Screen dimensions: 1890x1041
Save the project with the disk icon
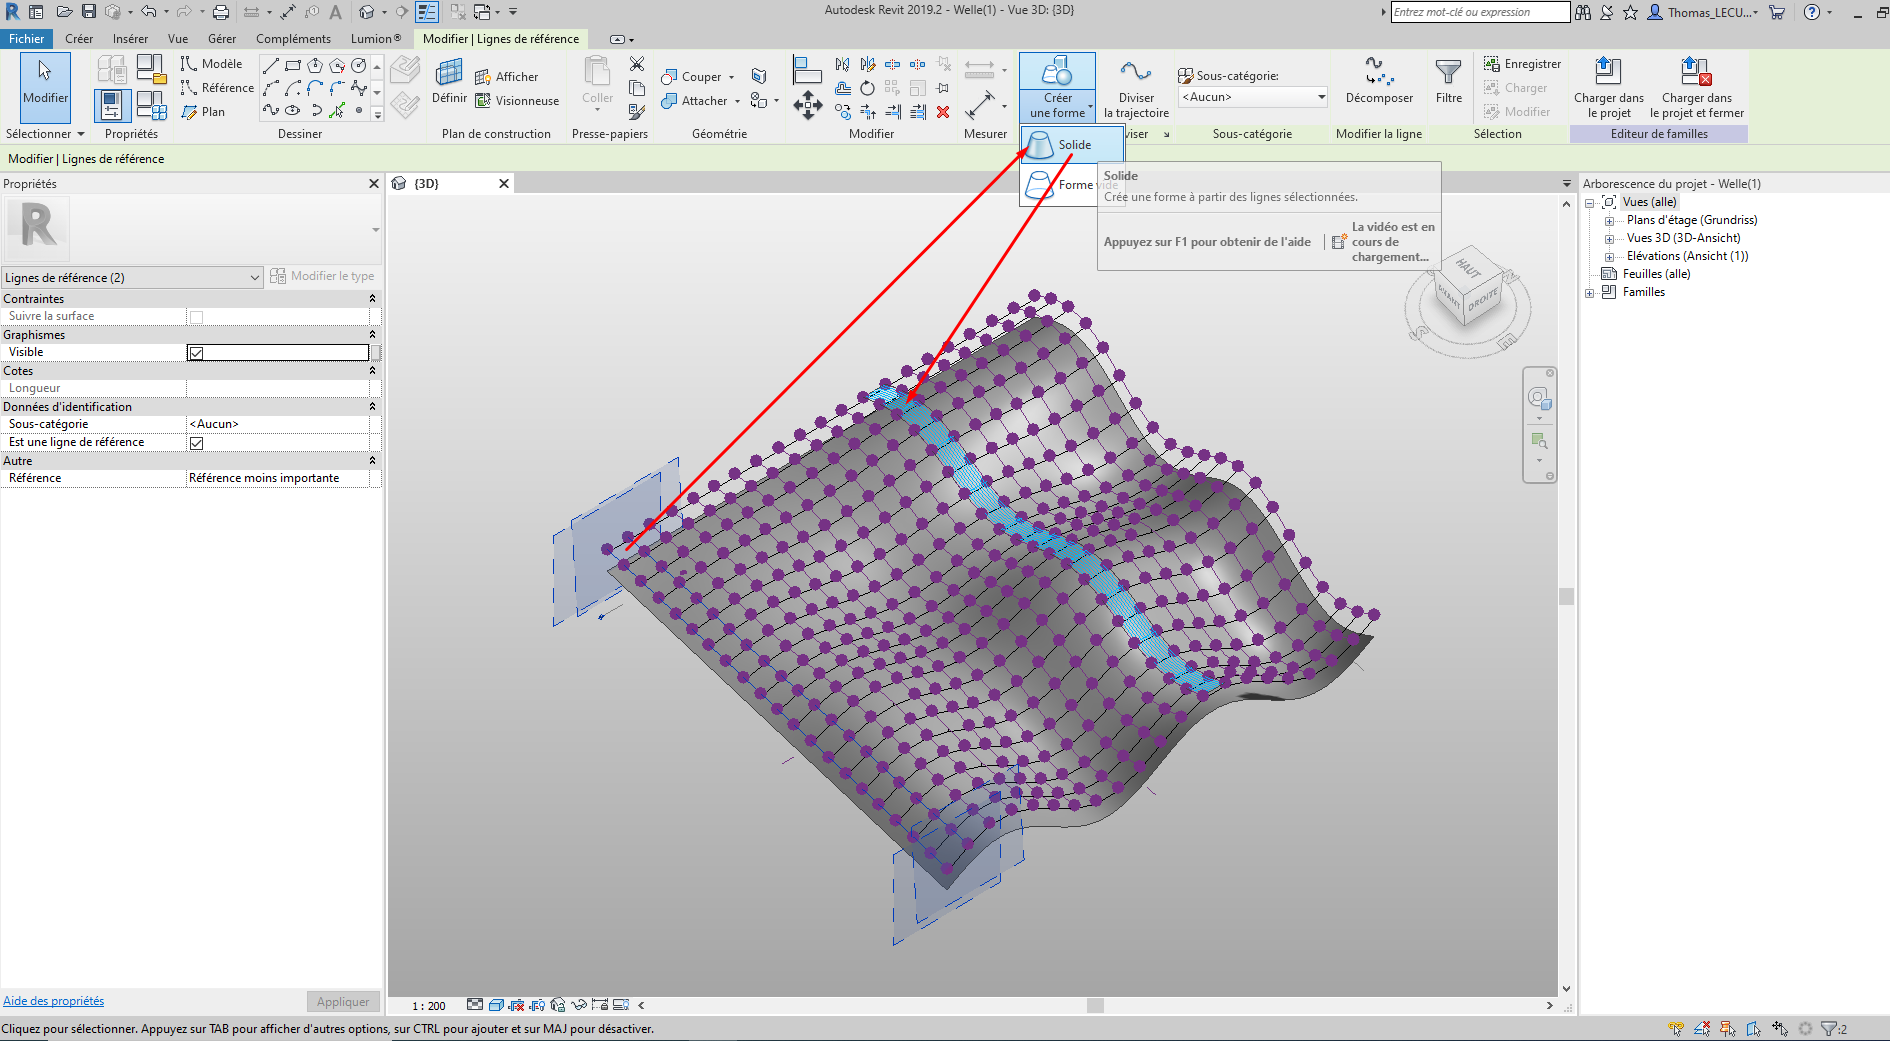pos(89,12)
